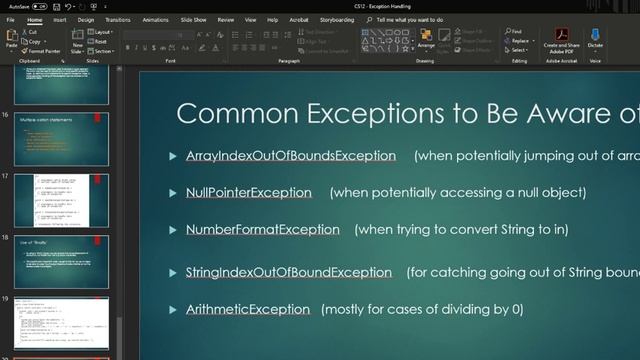640x360 pixels.
Task: Increase the list indent level
Action: pos(276,35)
